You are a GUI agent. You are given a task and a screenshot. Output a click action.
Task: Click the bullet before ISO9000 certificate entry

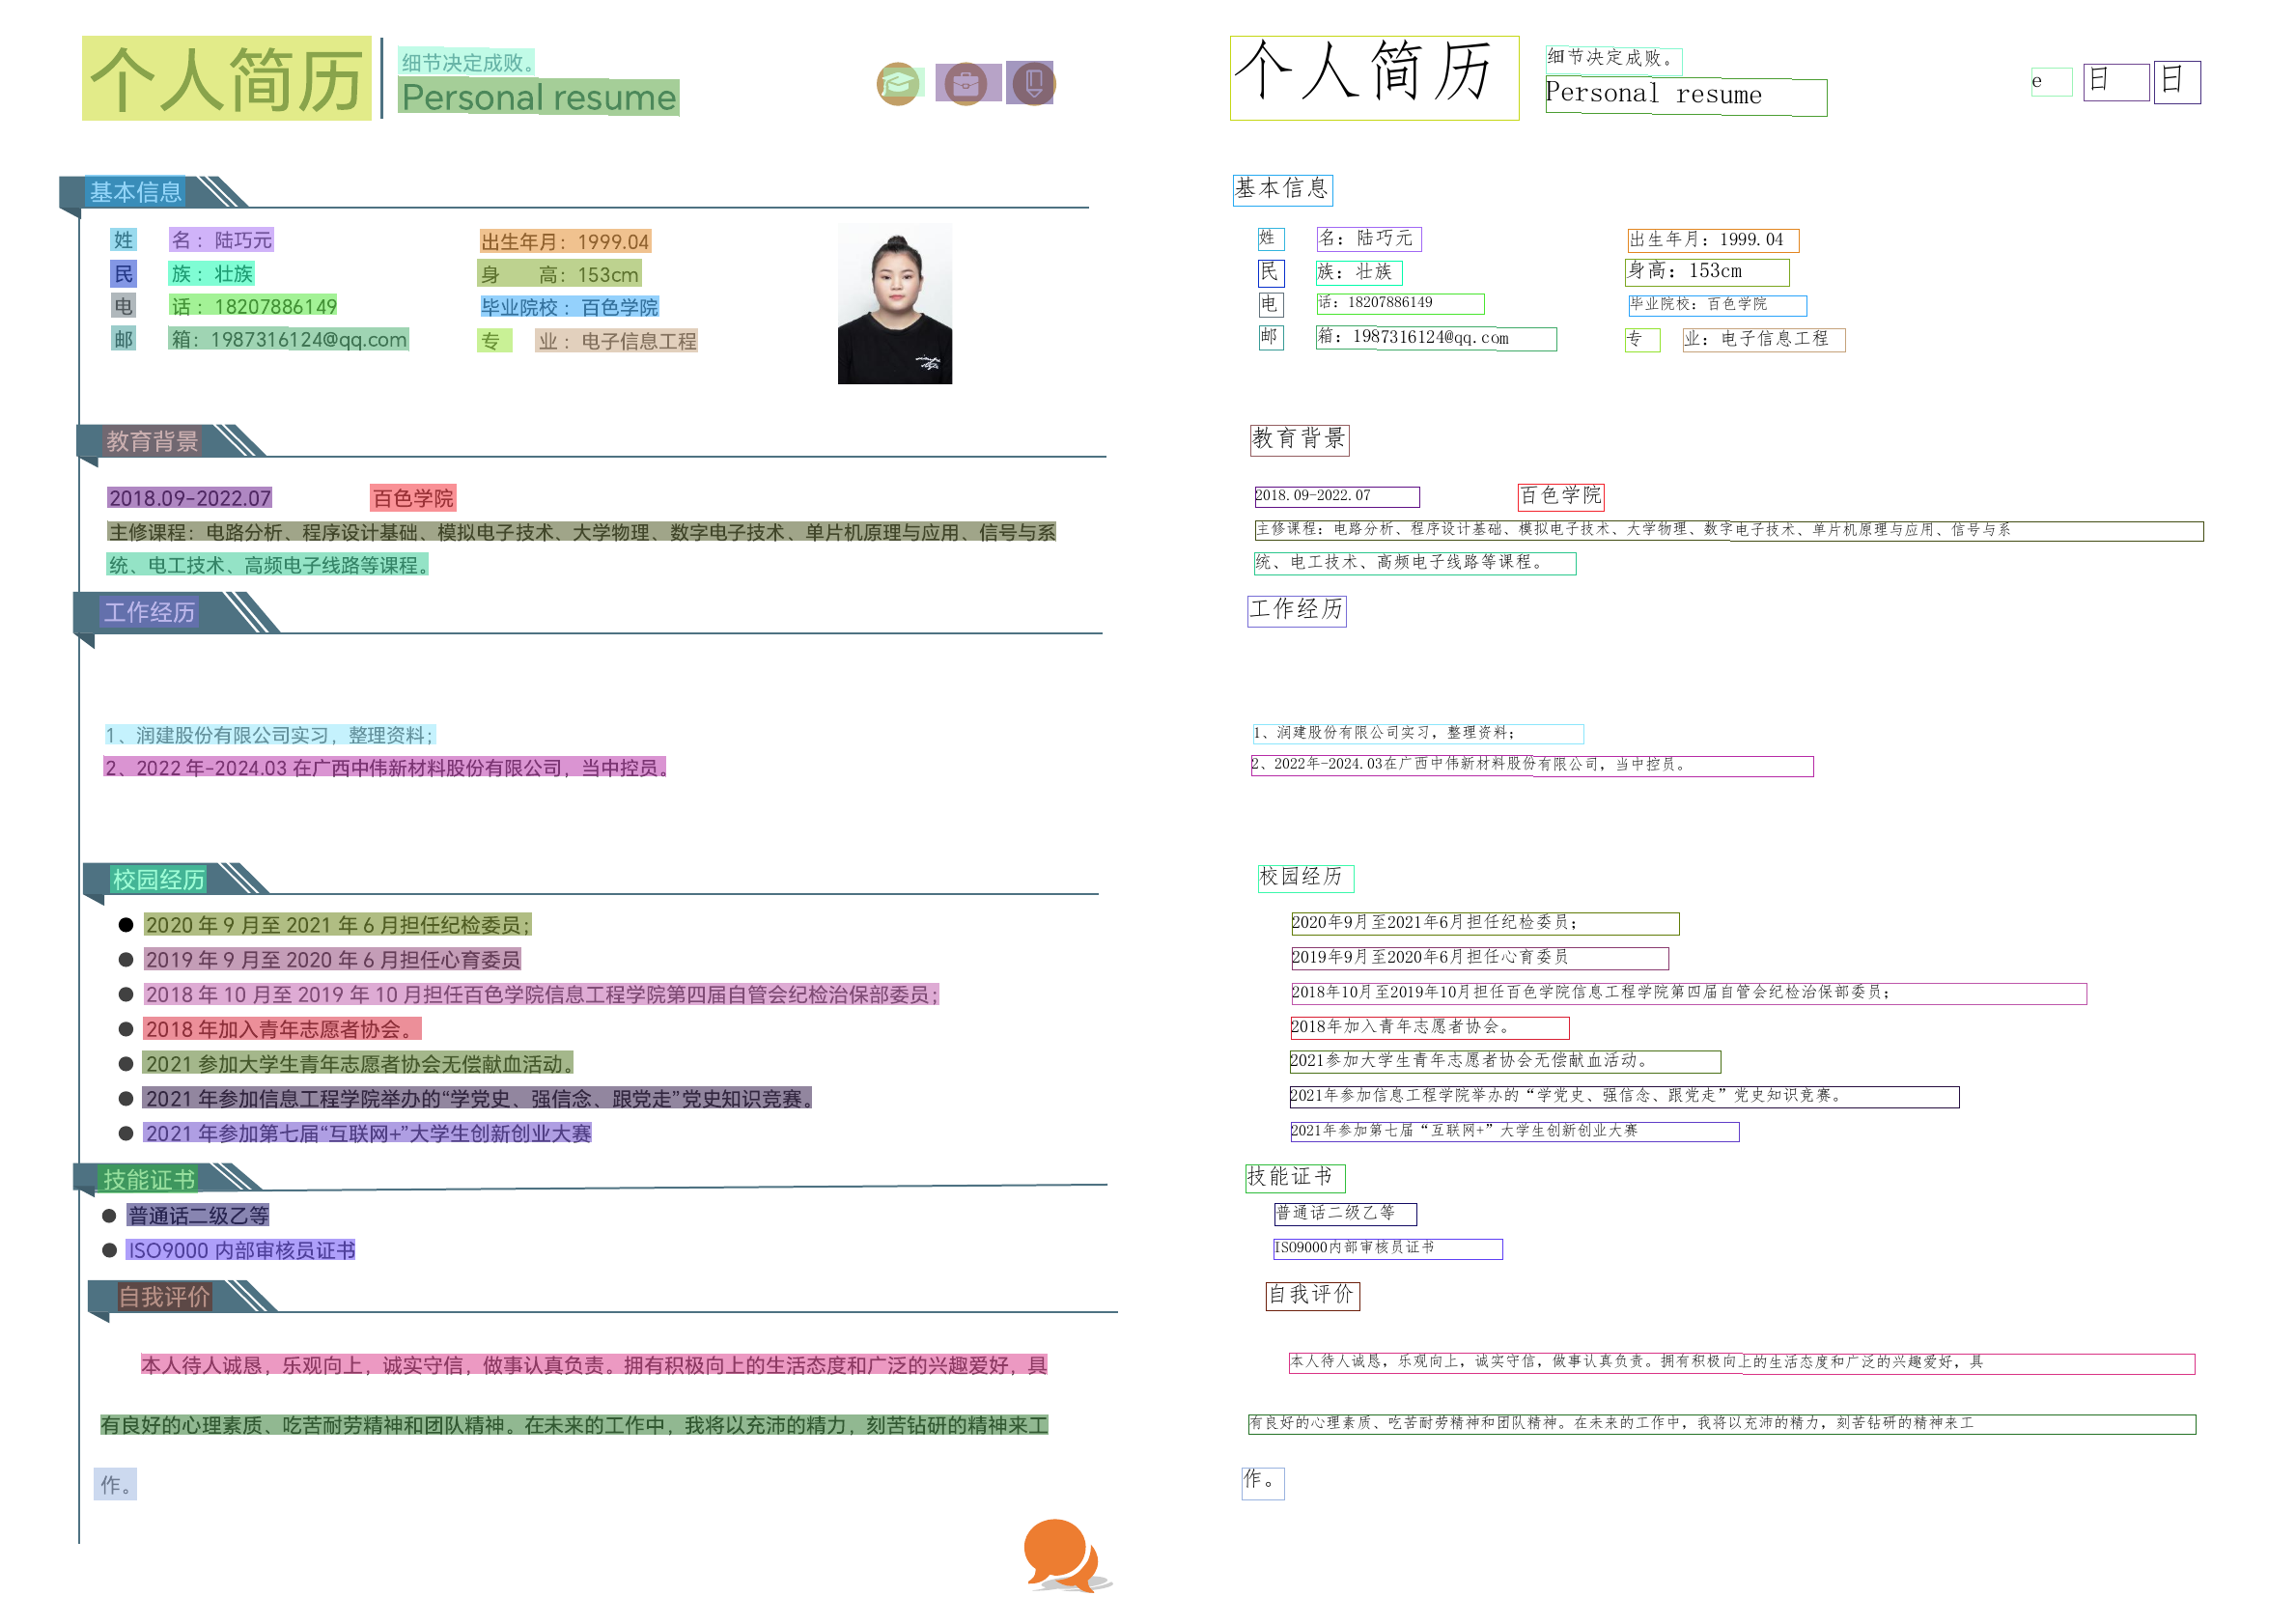110,1251
